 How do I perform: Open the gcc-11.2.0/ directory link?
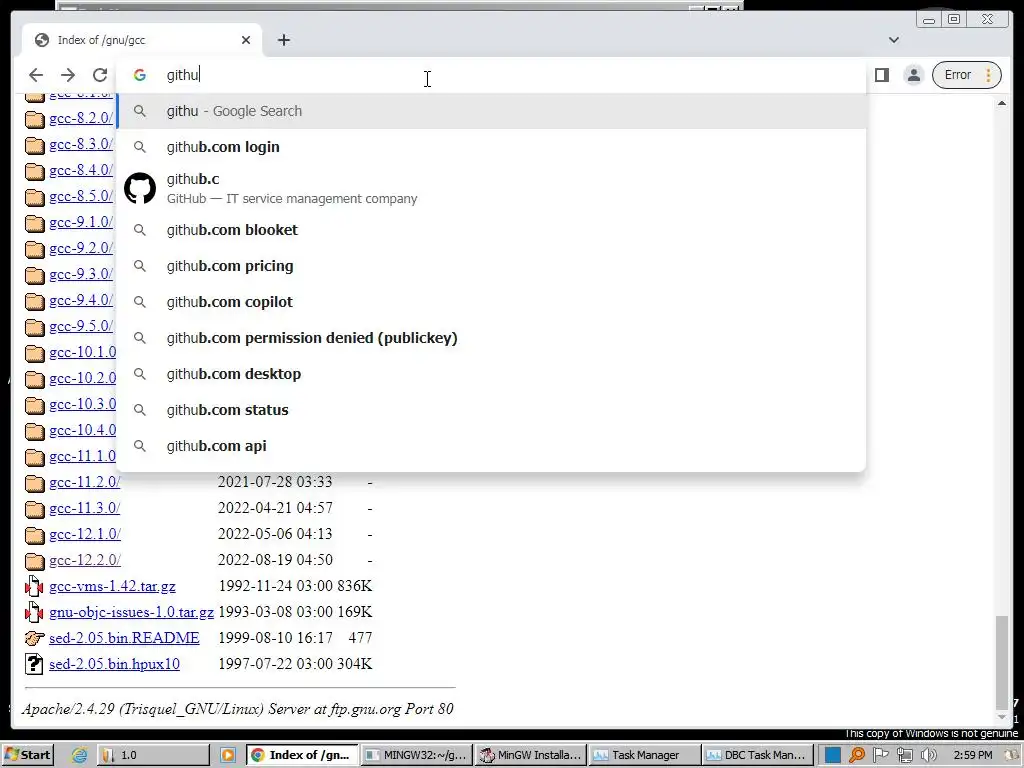[x=85, y=482]
